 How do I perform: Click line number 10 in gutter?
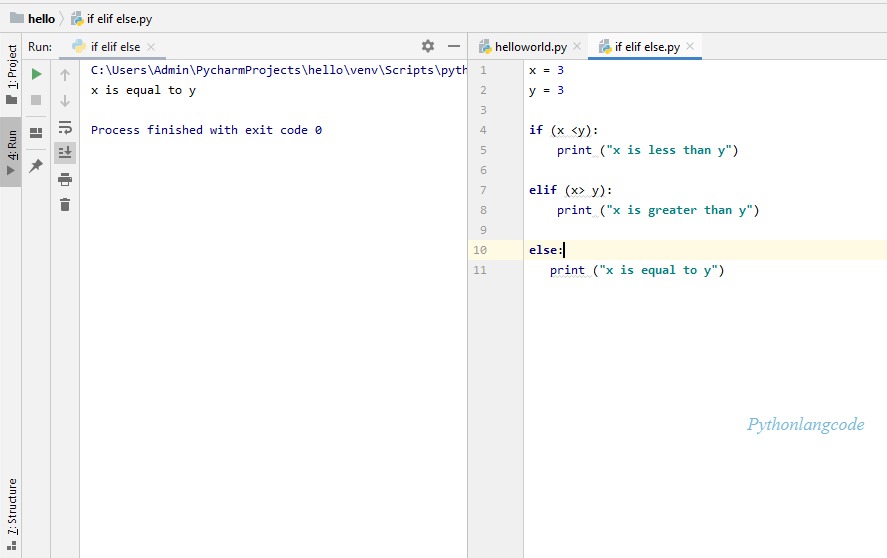tap(480, 250)
